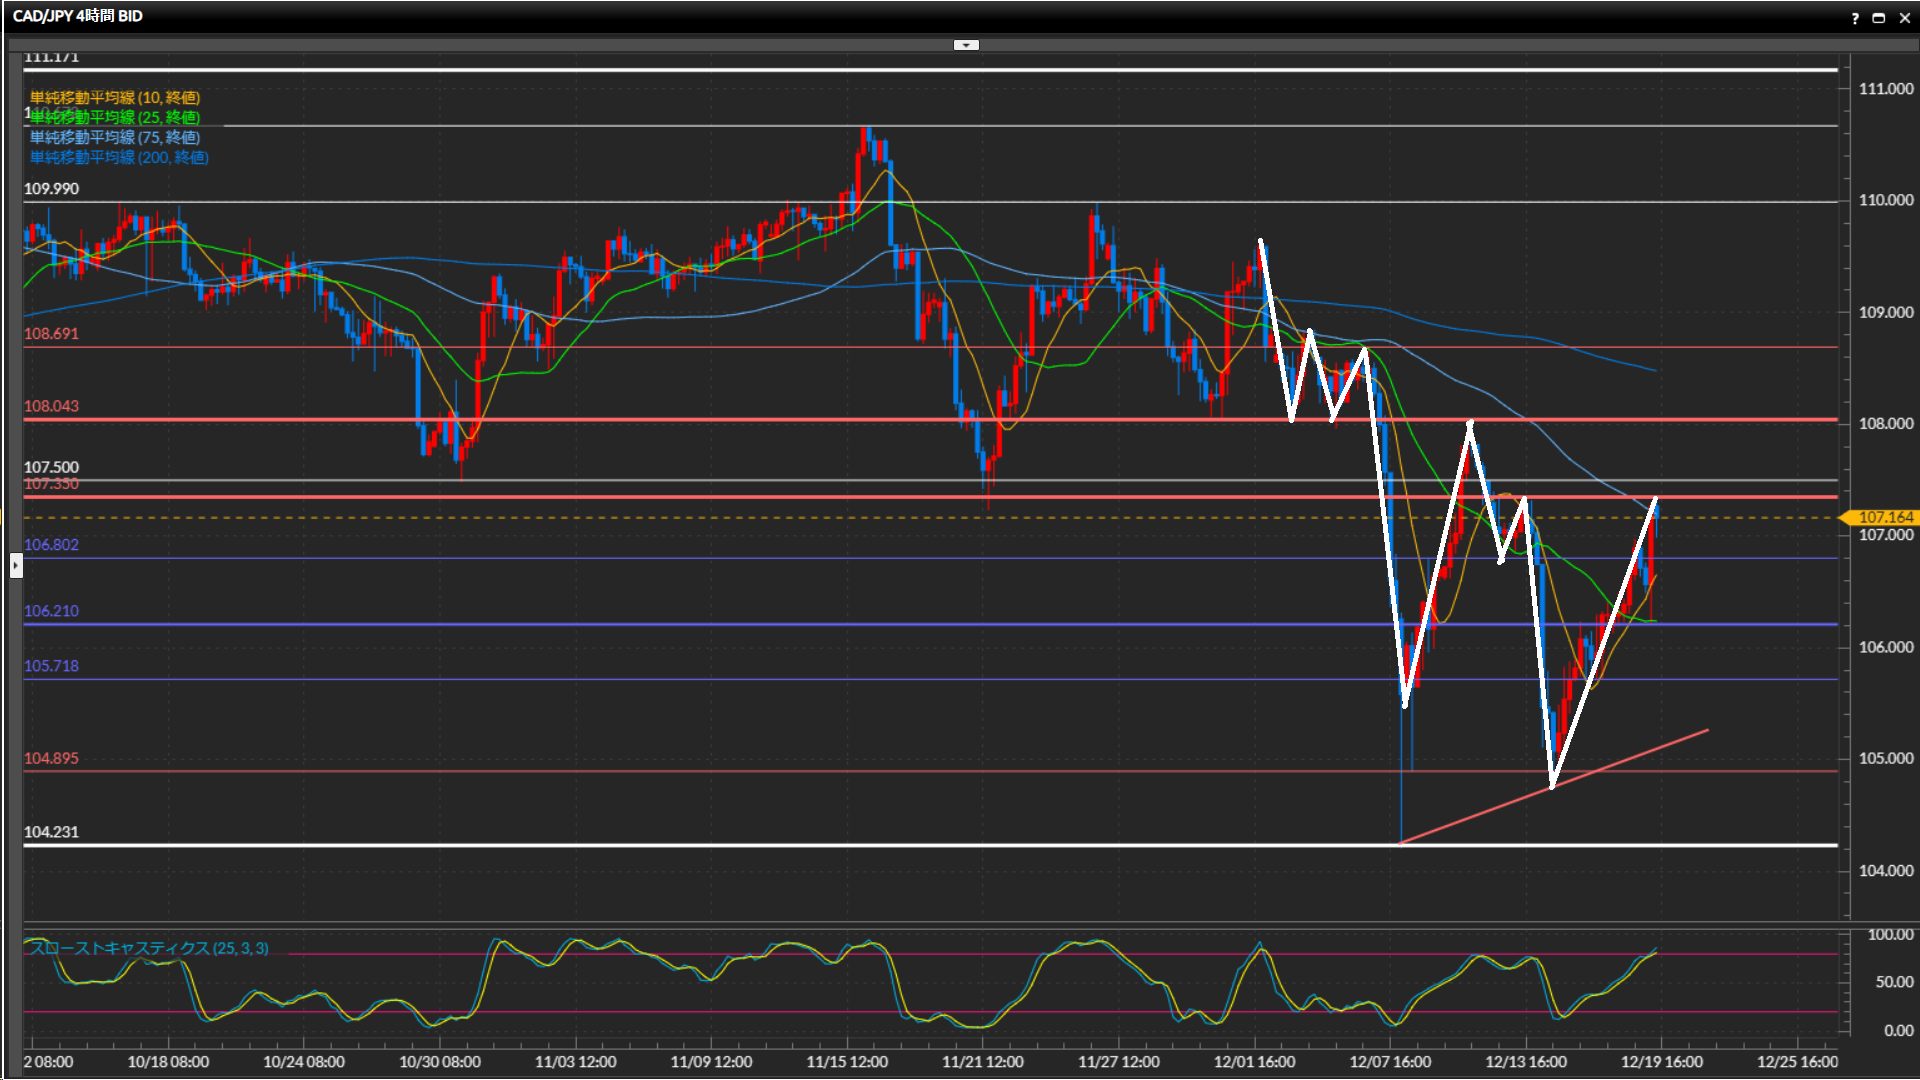Select the 200-period moving average label
1920x1080 pixels.
tap(119, 157)
